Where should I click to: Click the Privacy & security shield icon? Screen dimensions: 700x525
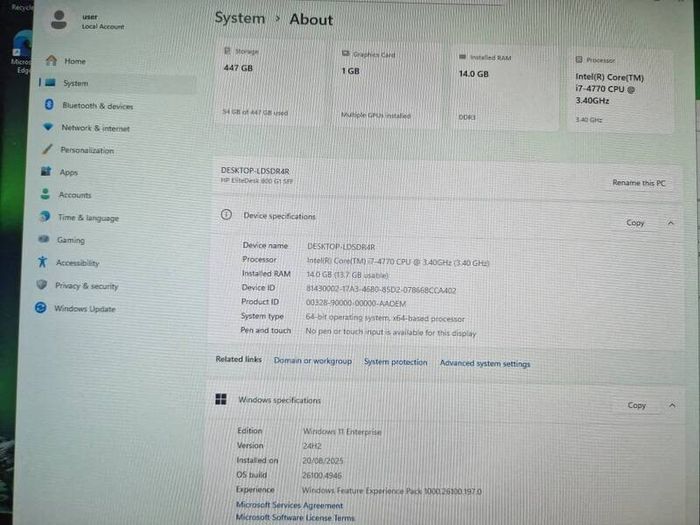pos(42,284)
